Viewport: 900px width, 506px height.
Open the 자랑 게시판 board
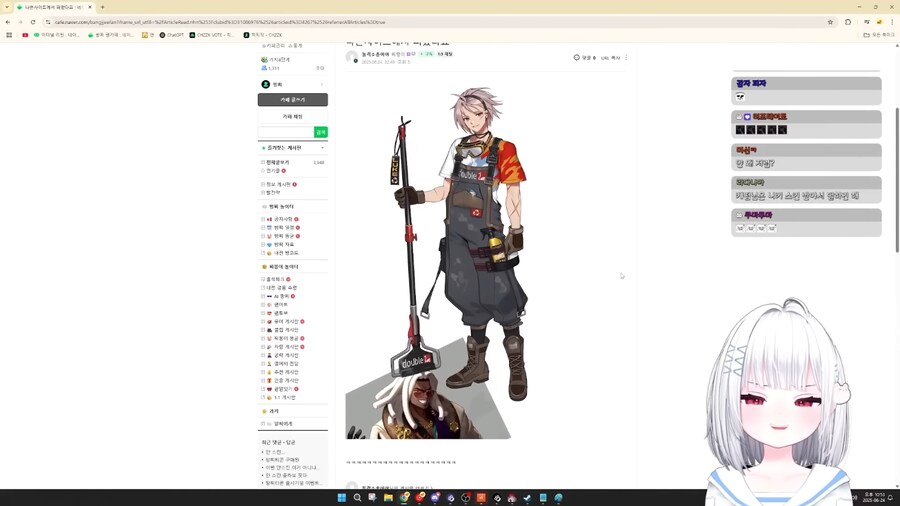coord(285,347)
